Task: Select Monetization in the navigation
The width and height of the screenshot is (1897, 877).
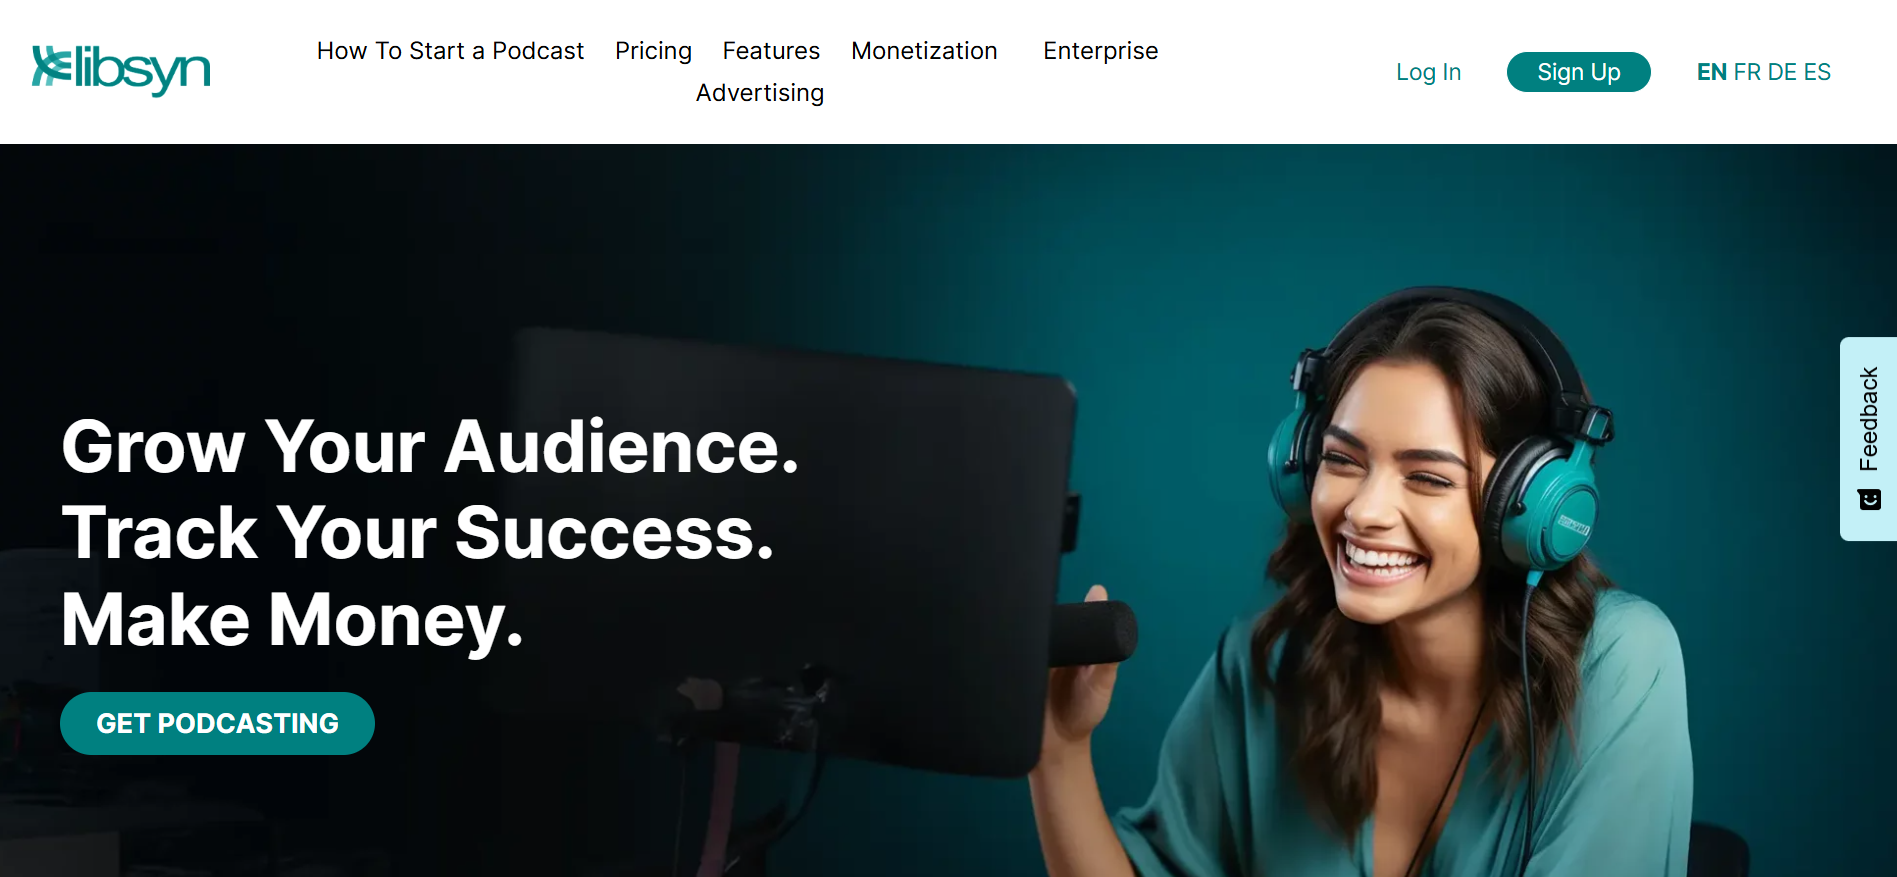Action: coord(924,51)
